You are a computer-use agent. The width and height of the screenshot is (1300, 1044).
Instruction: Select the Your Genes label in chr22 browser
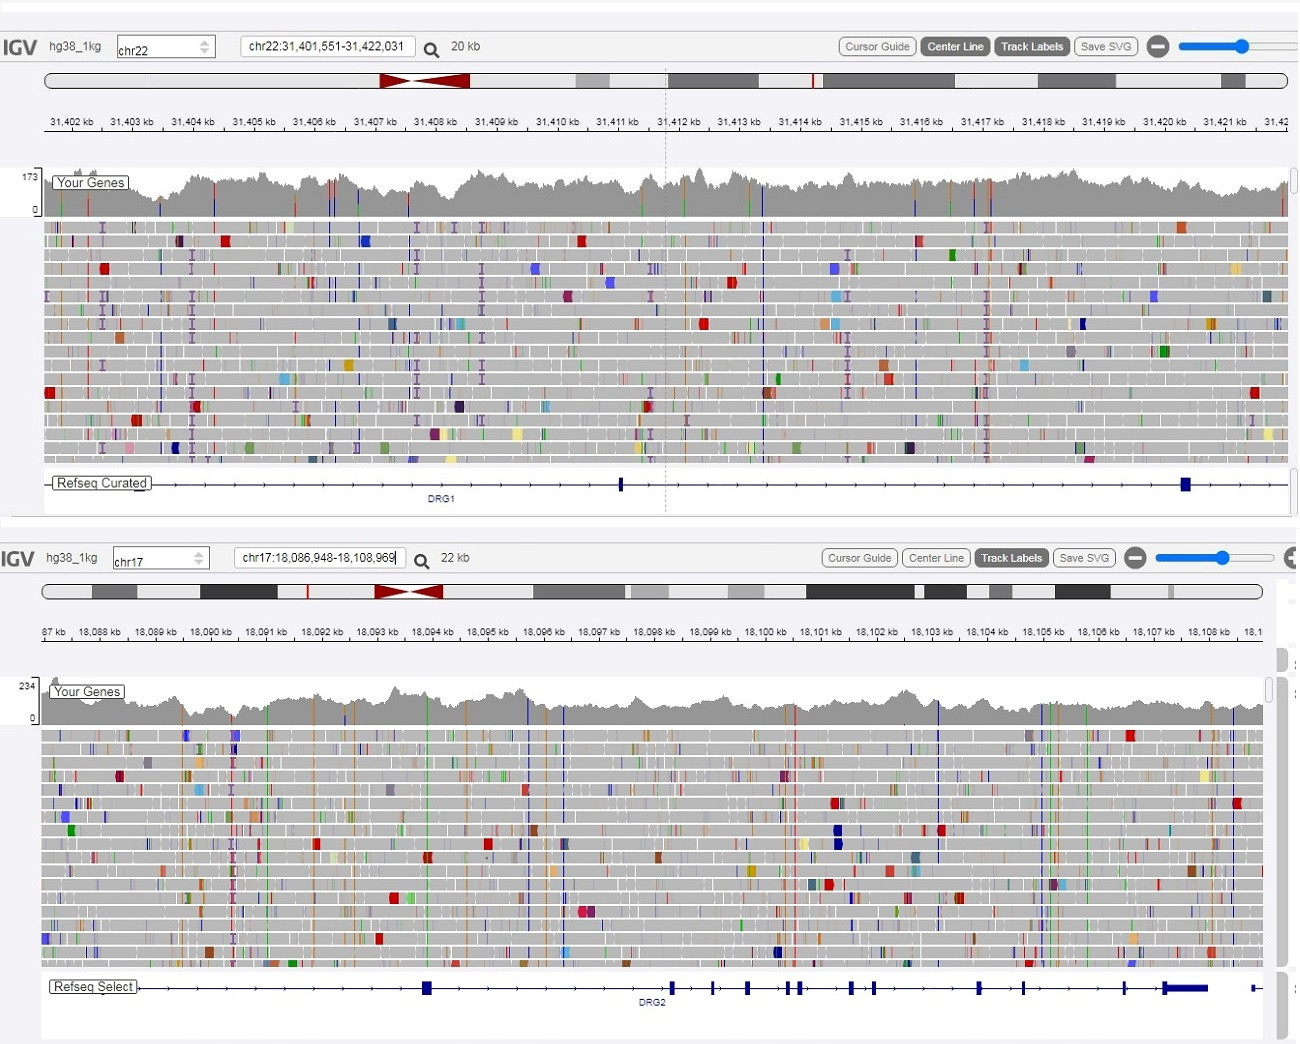(91, 183)
